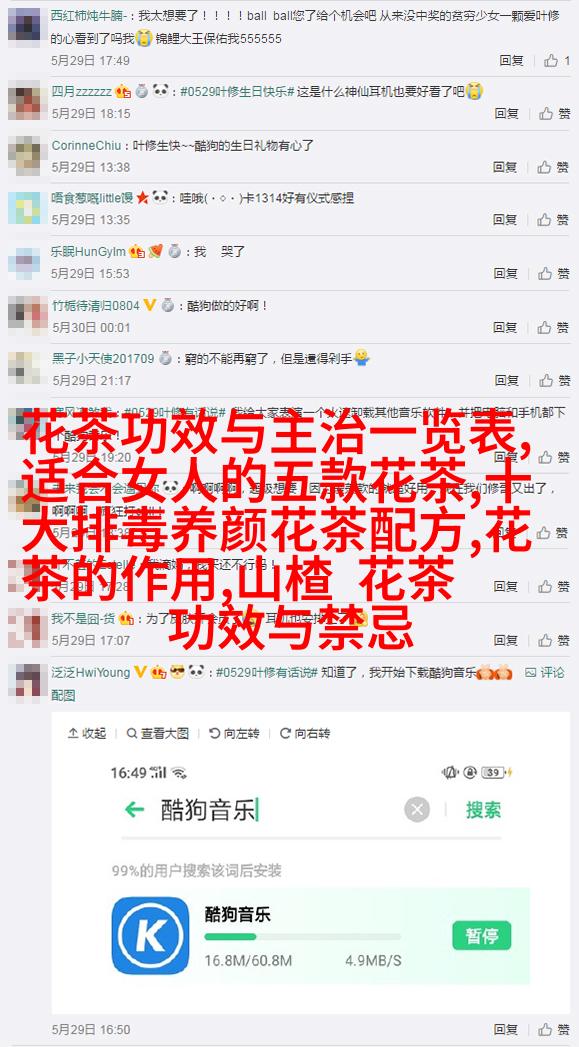Click the clear search text X icon
Viewport: 579px width, 1047px height.
tap(417, 811)
